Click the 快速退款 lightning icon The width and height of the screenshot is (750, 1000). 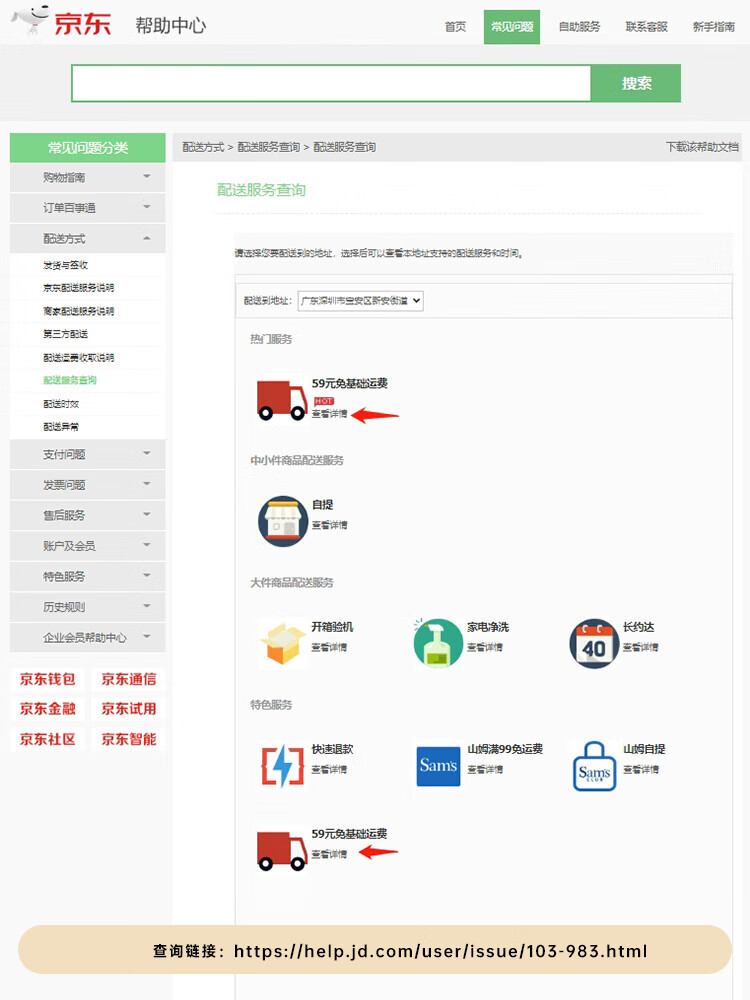283,765
